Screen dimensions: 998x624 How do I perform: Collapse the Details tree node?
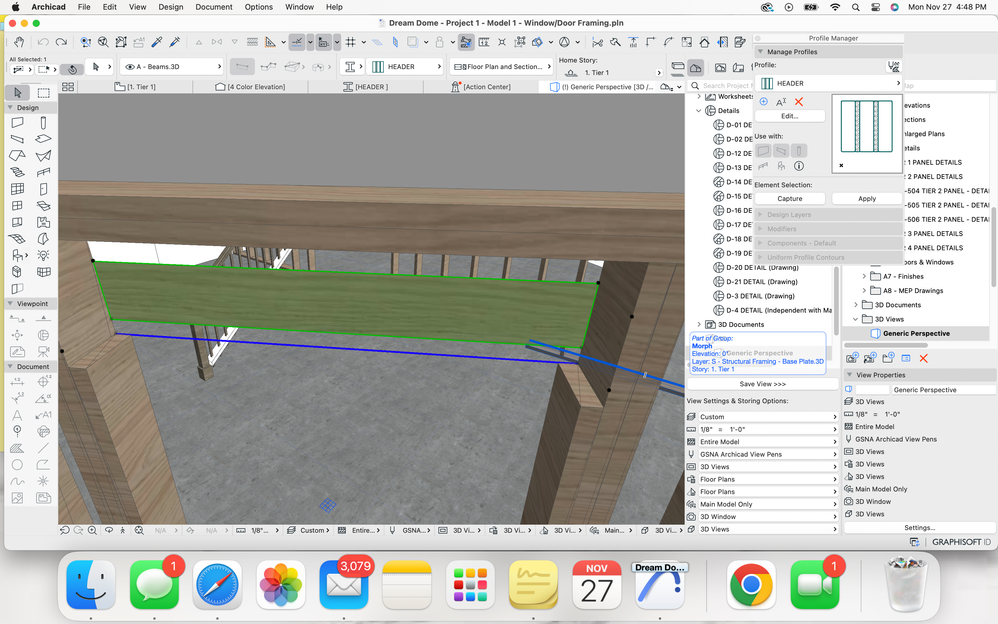[699, 111]
